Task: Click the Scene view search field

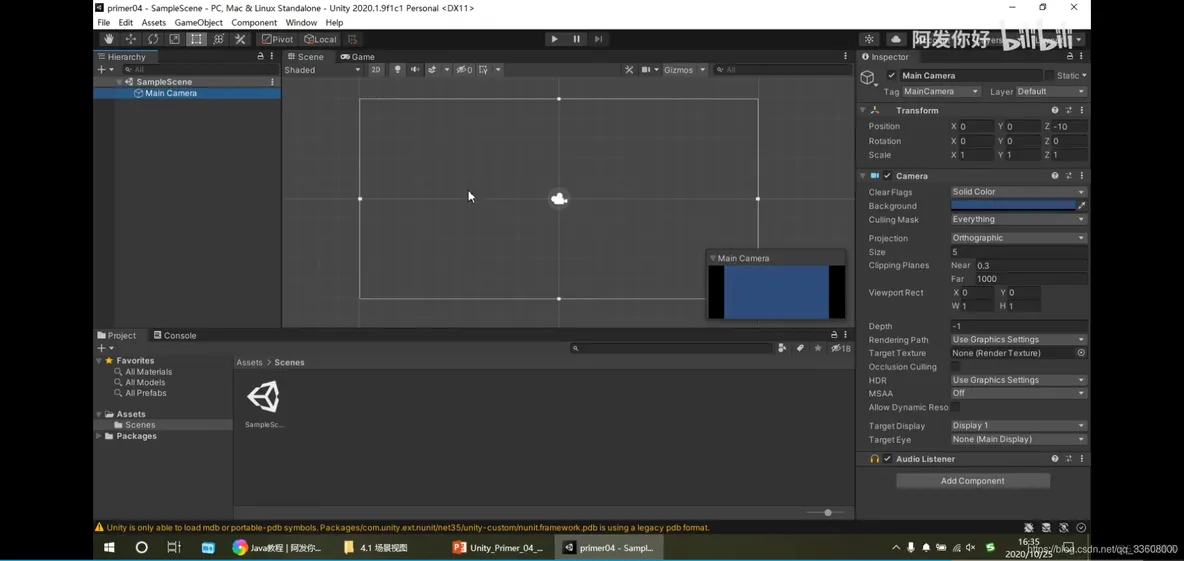Action: pos(782,69)
